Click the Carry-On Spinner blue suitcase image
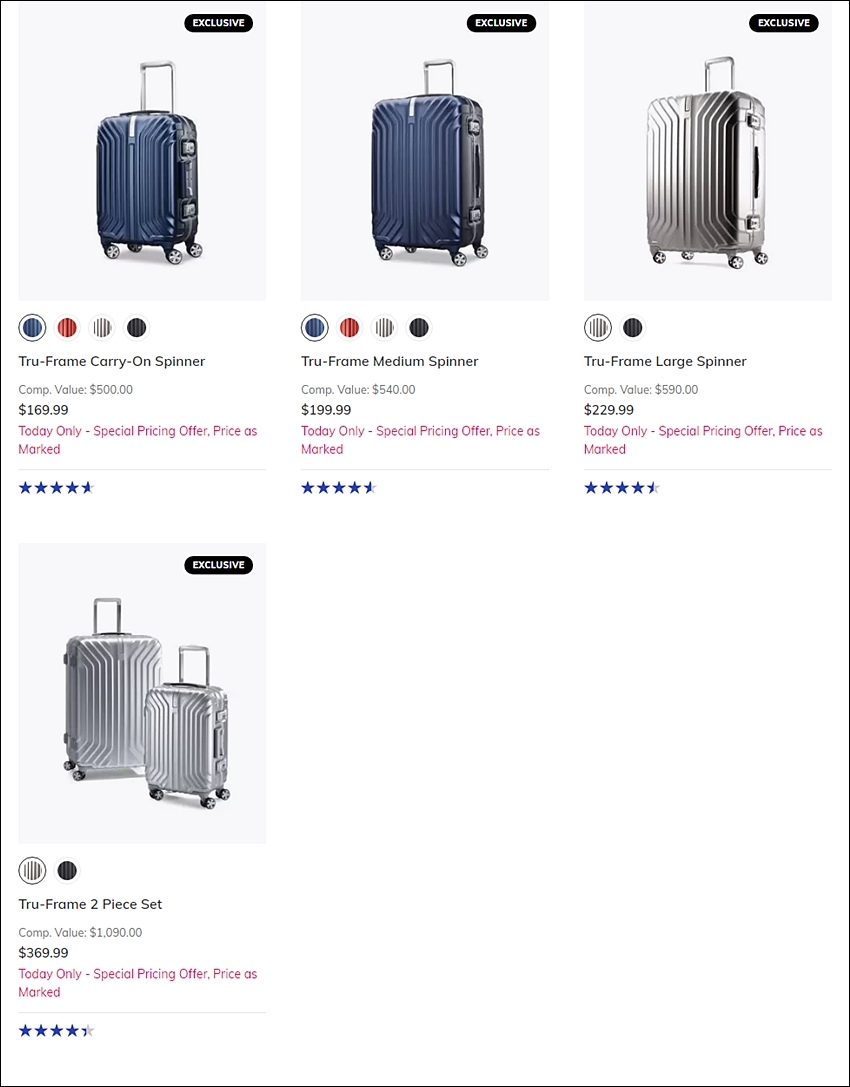This screenshot has width=850, height=1087. pyautogui.click(x=142, y=153)
